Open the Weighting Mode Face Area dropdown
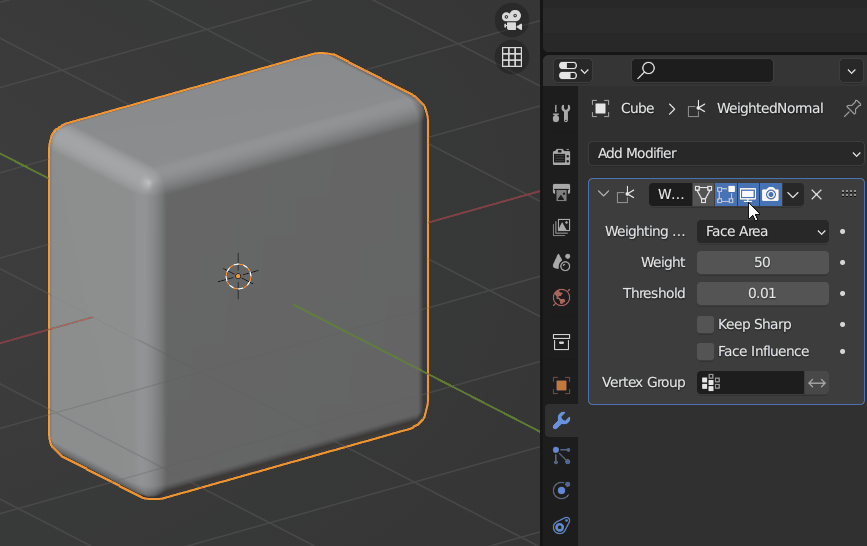 pos(762,231)
